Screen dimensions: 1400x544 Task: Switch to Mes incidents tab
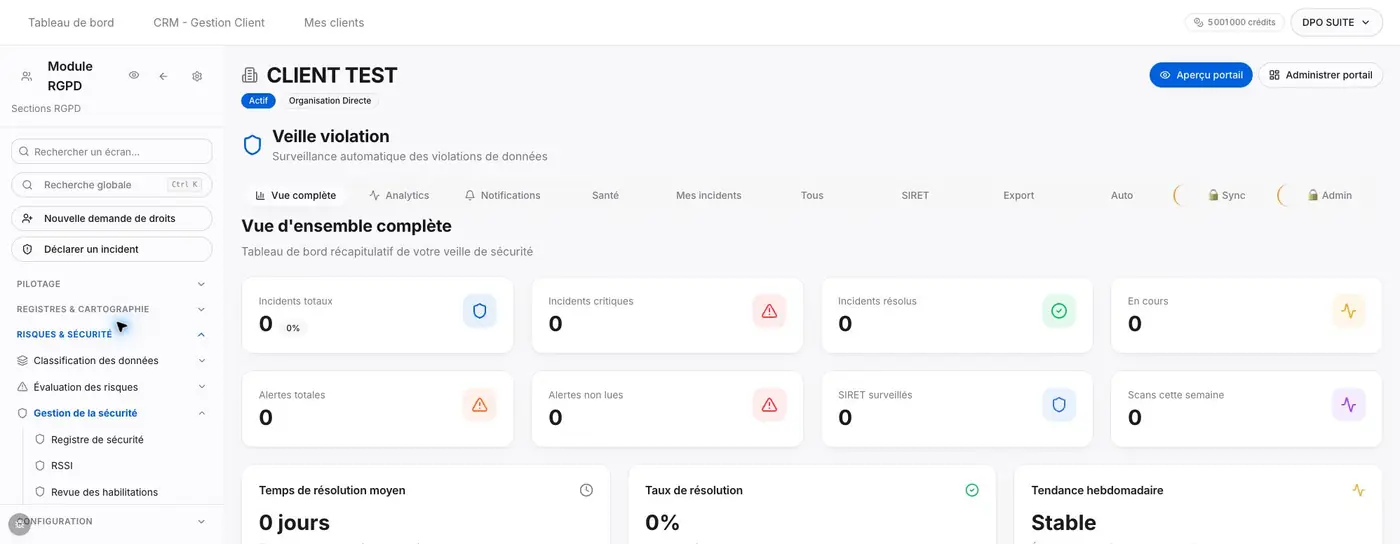coord(709,195)
